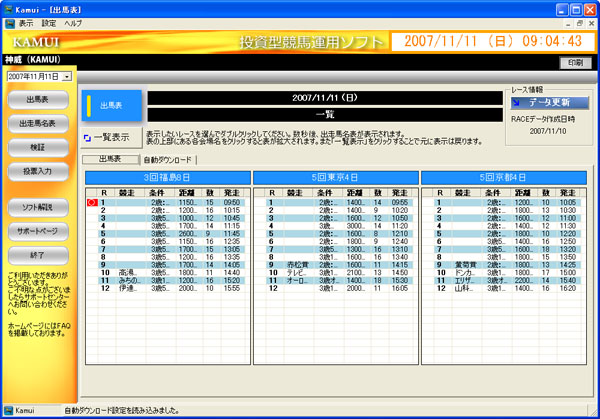Select the 5回東京4日 table header
600x419 pixels.
(333, 177)
